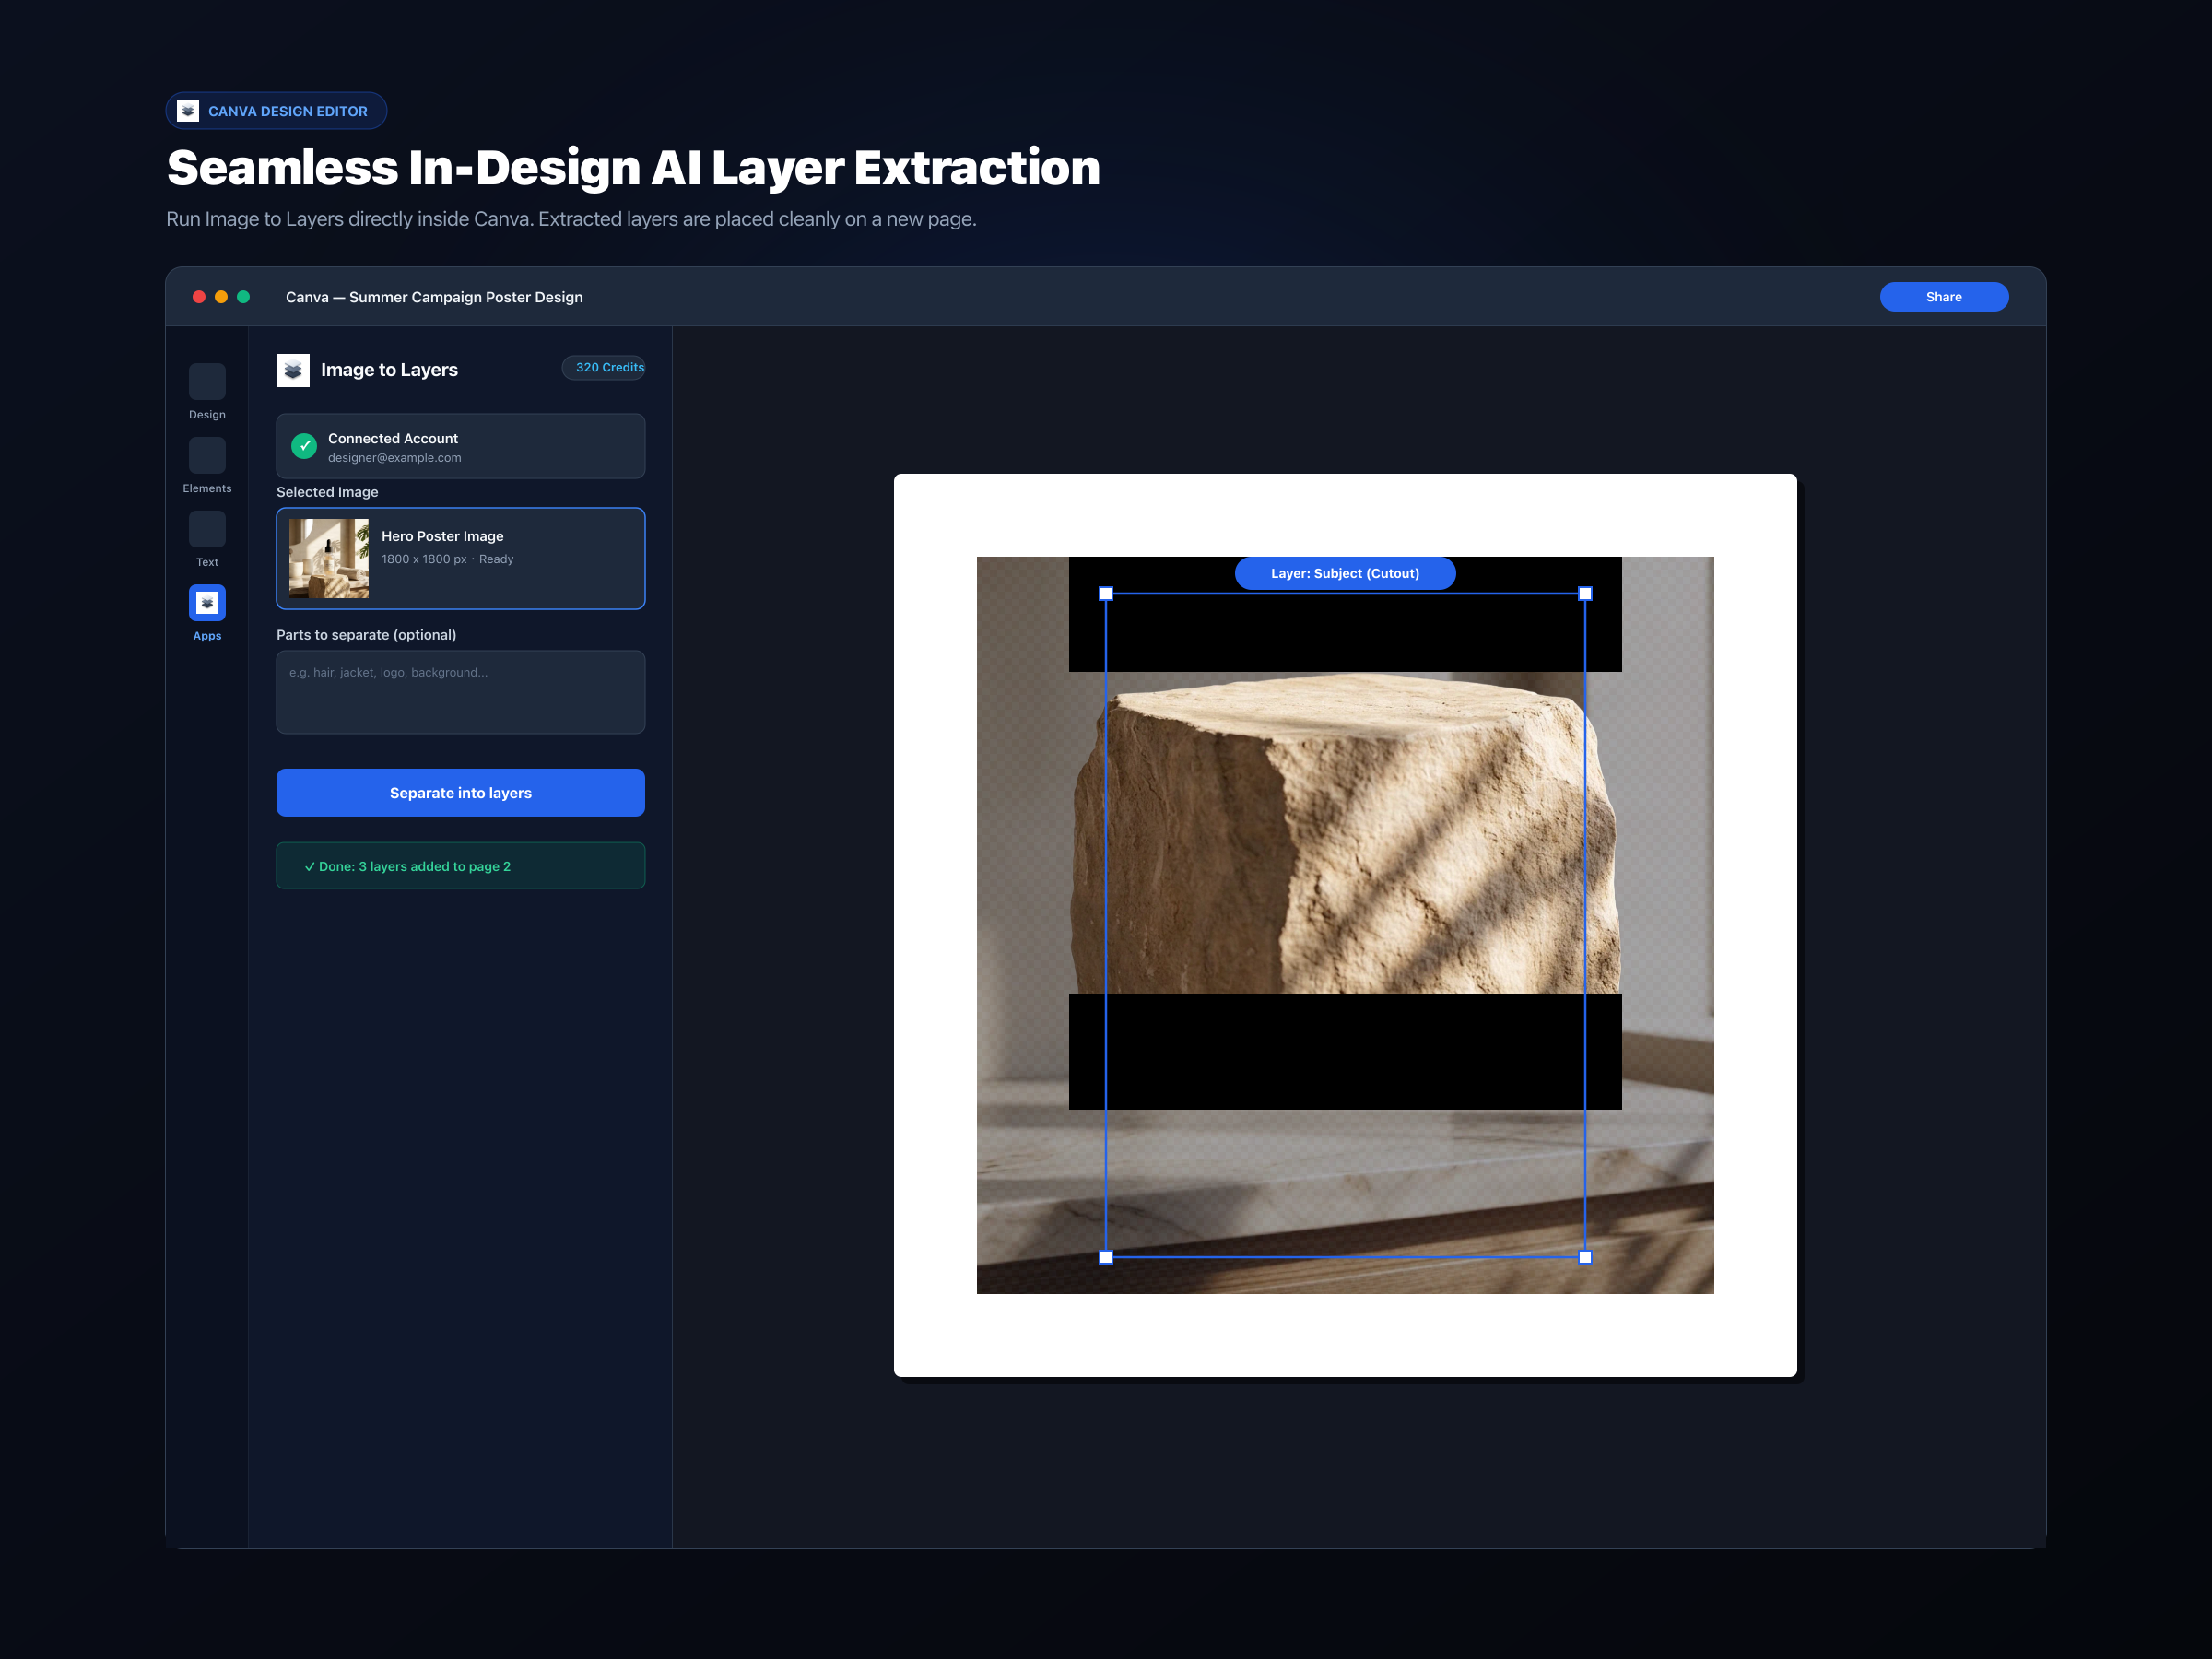
Task: Open the Elements sidebar icon
Action: 207,455
